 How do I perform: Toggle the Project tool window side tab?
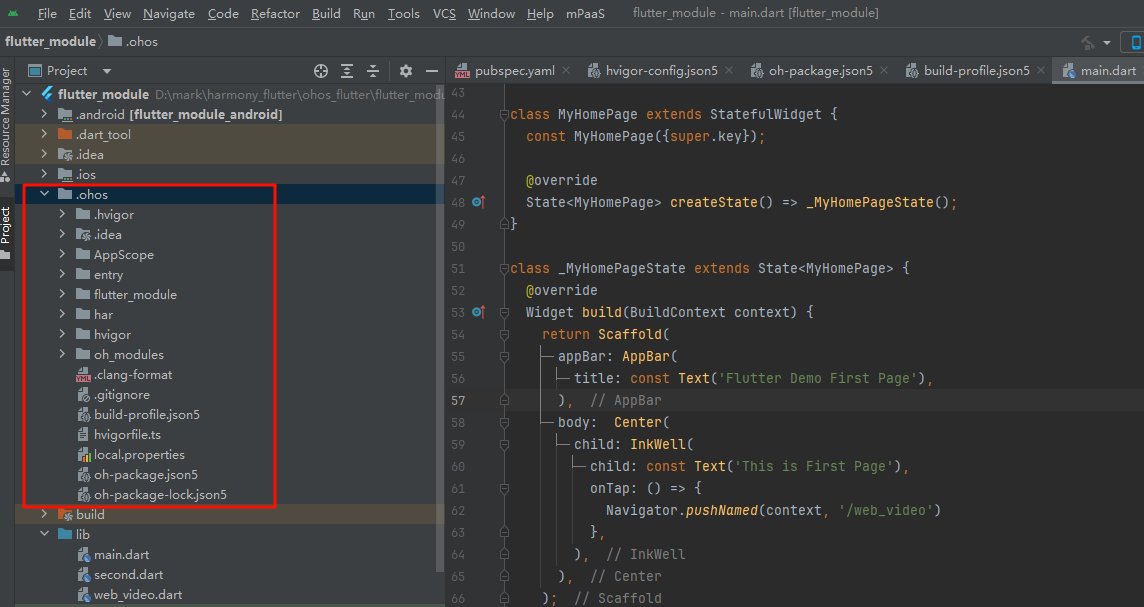[x=6, y=226]
